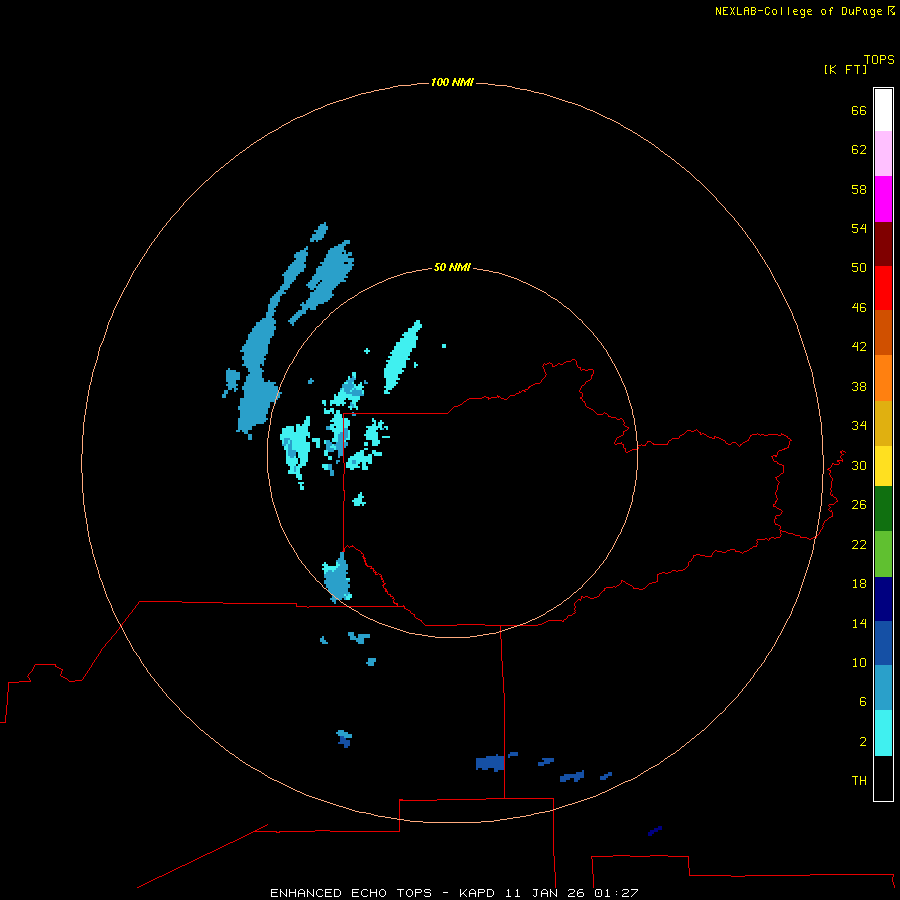Click the legend value '22'
This screenshot has width=900, height=900.
point(859,545)
